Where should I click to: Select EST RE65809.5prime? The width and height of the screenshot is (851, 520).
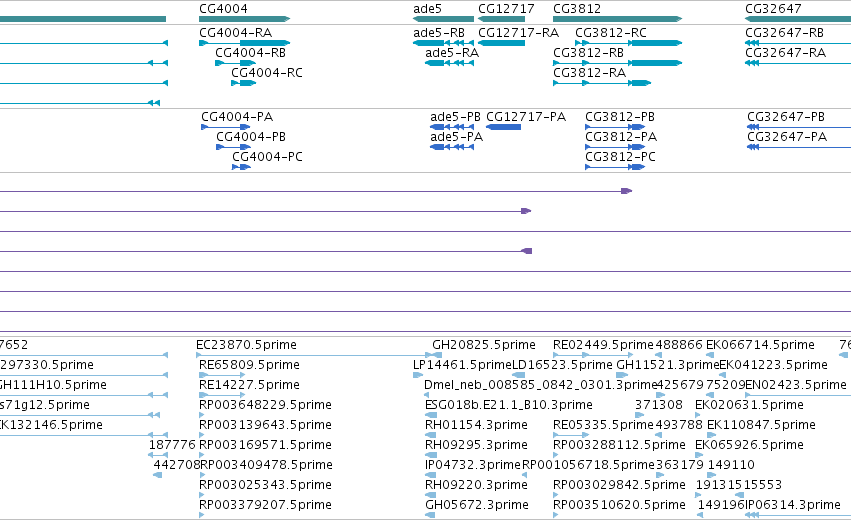(x=249, y=365)
